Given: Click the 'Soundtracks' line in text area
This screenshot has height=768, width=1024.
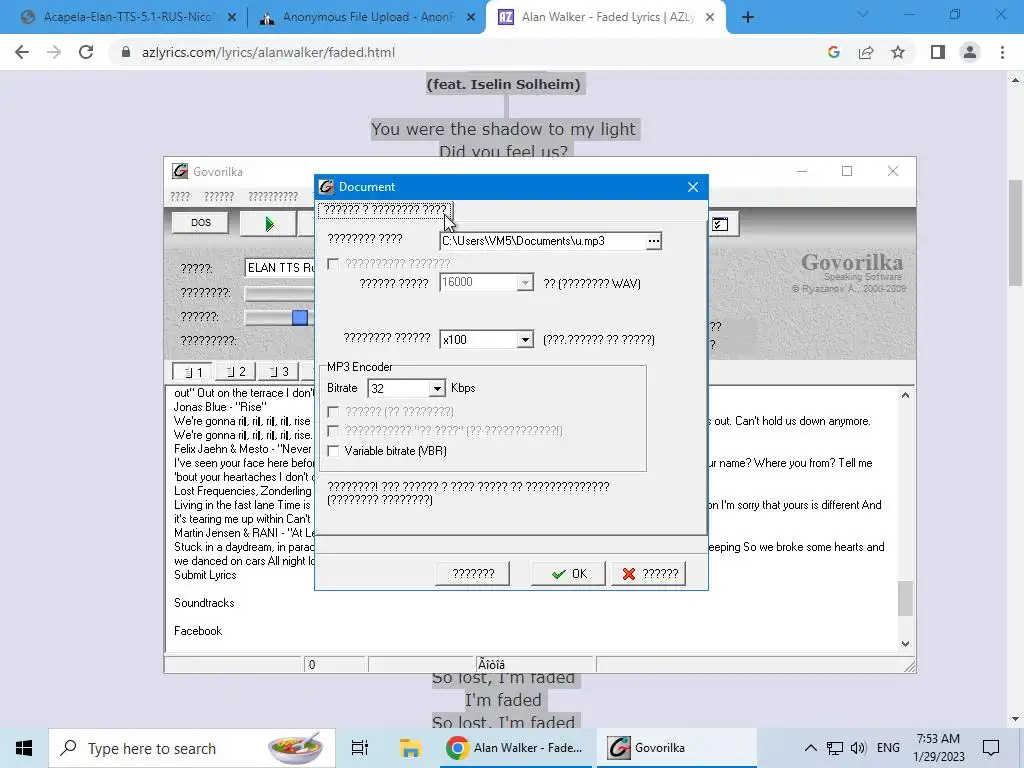Looking at the screenshot, I should (204, 603).
